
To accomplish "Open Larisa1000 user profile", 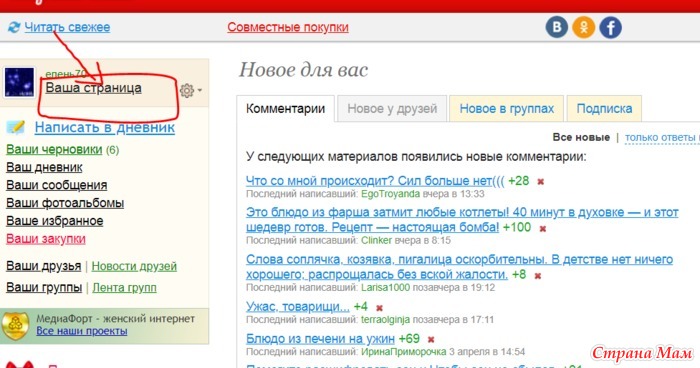I will point(385,287).
